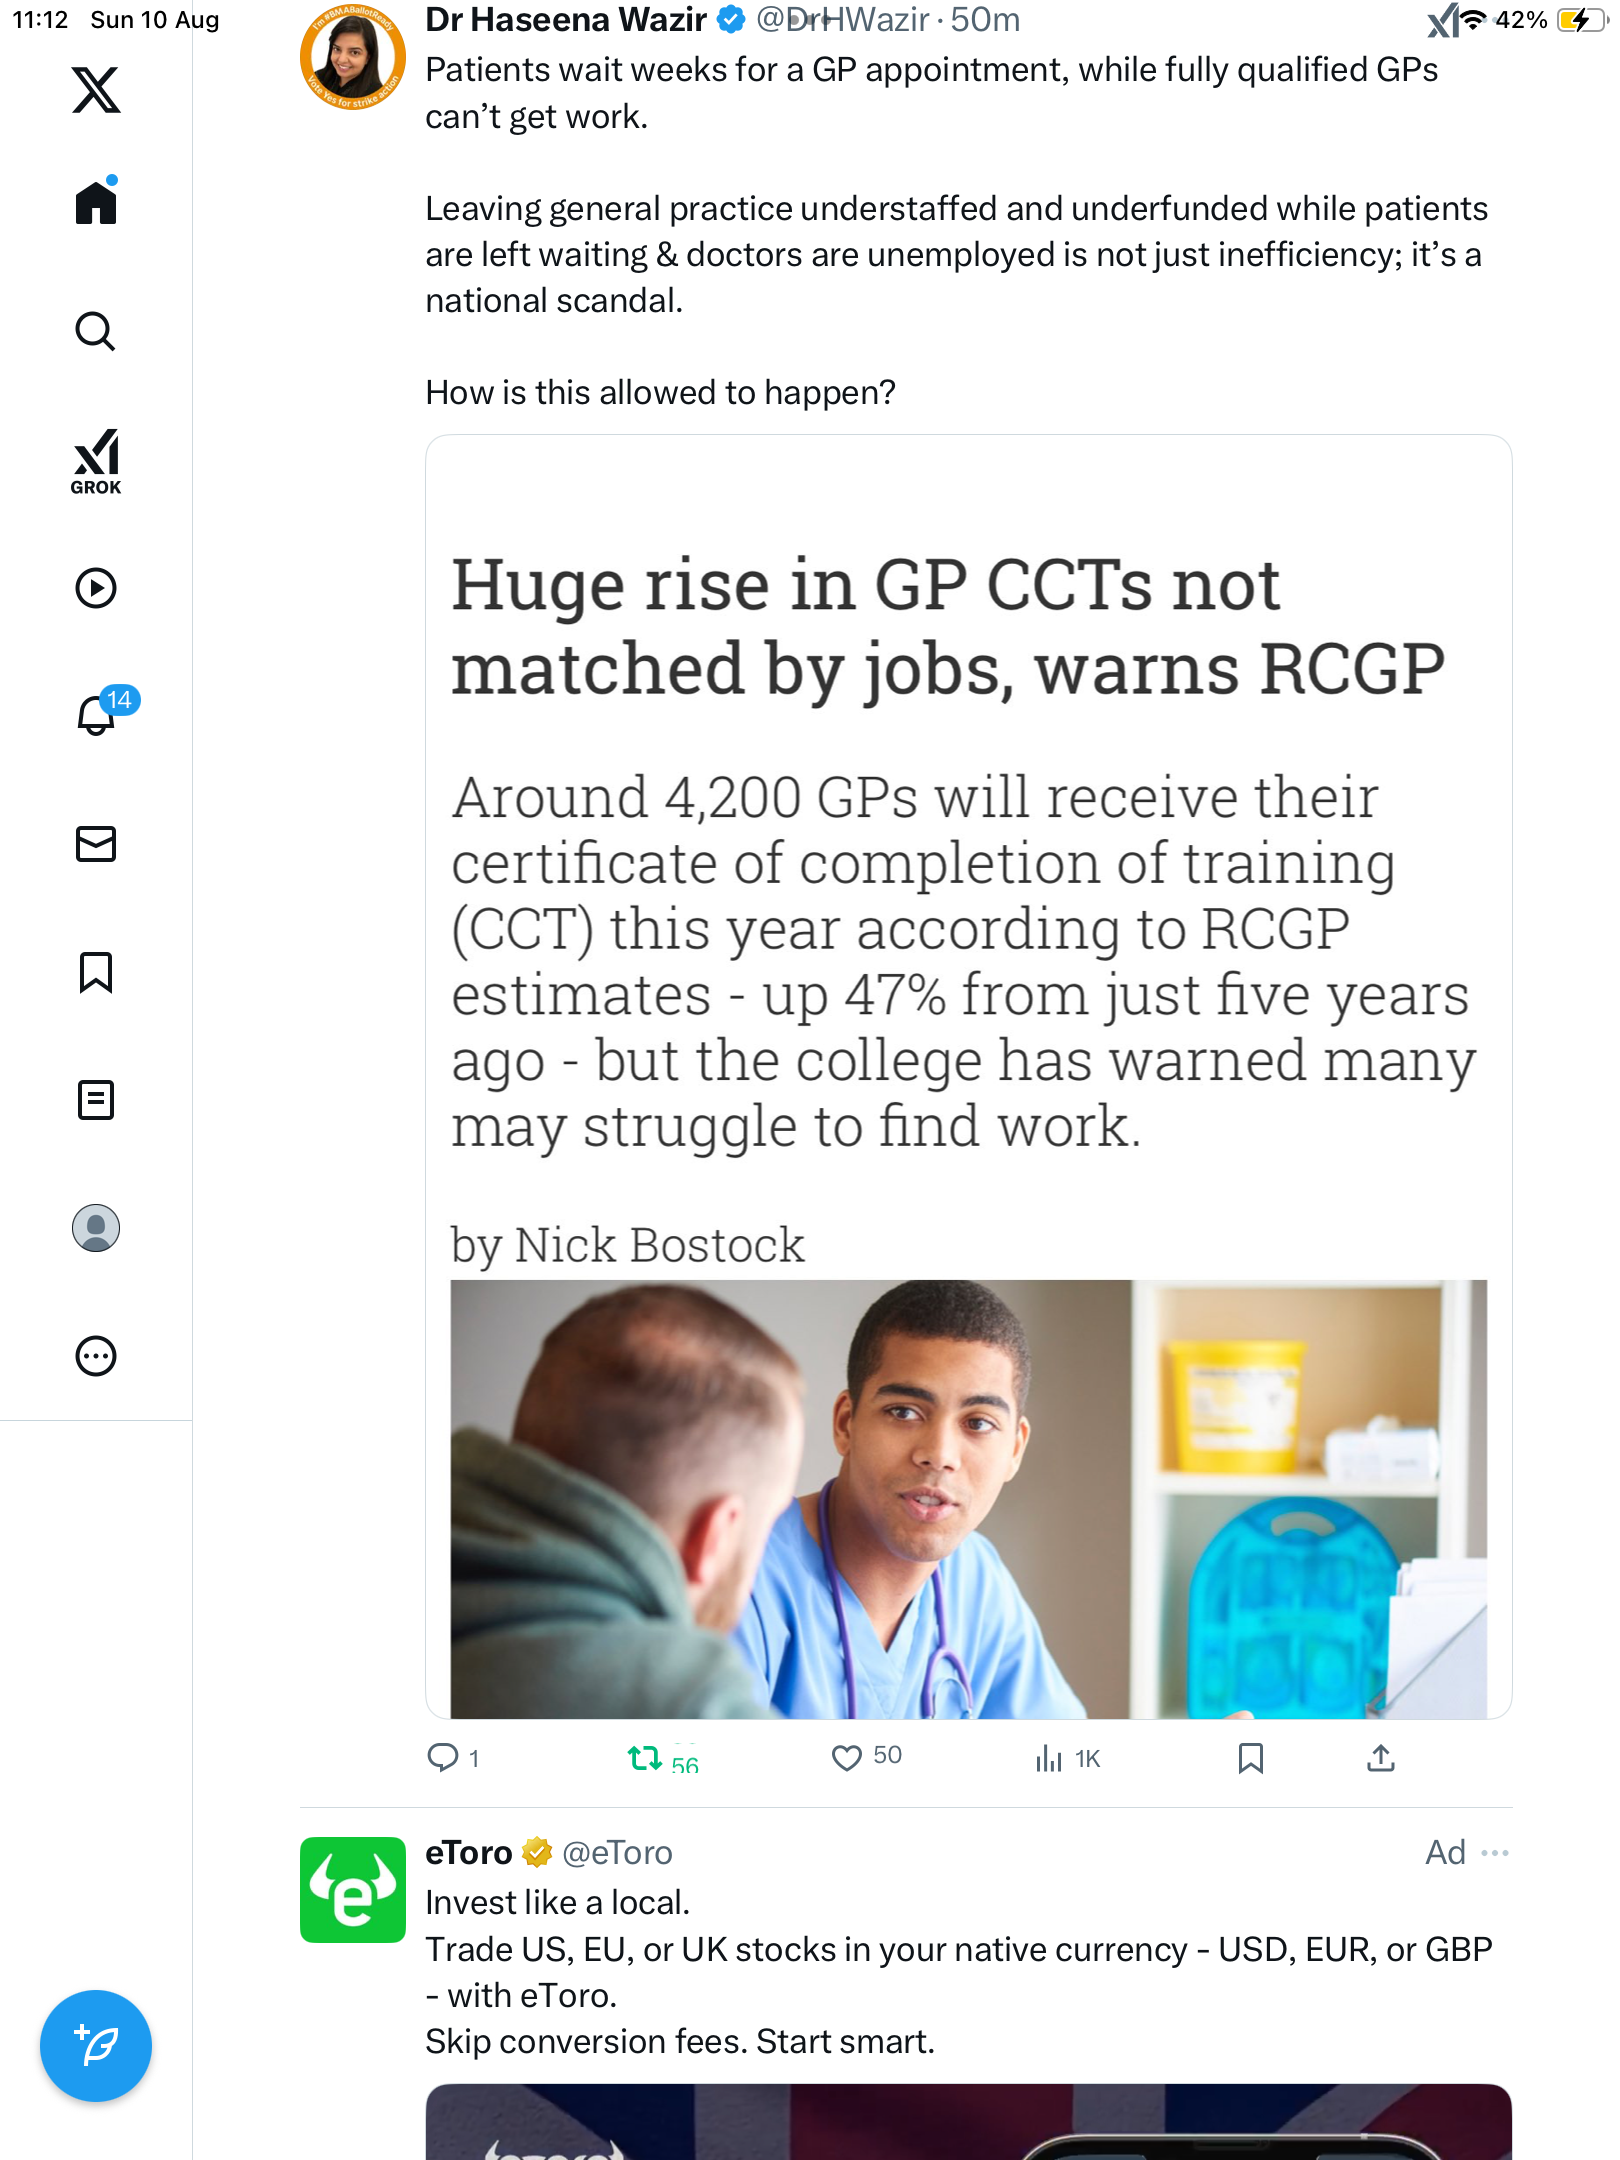Bookmark Dr Haseena Wazir's post
The height and width of the screenshot is (2160, 1620).
pyautogui.click(x=1250, y=1758)
